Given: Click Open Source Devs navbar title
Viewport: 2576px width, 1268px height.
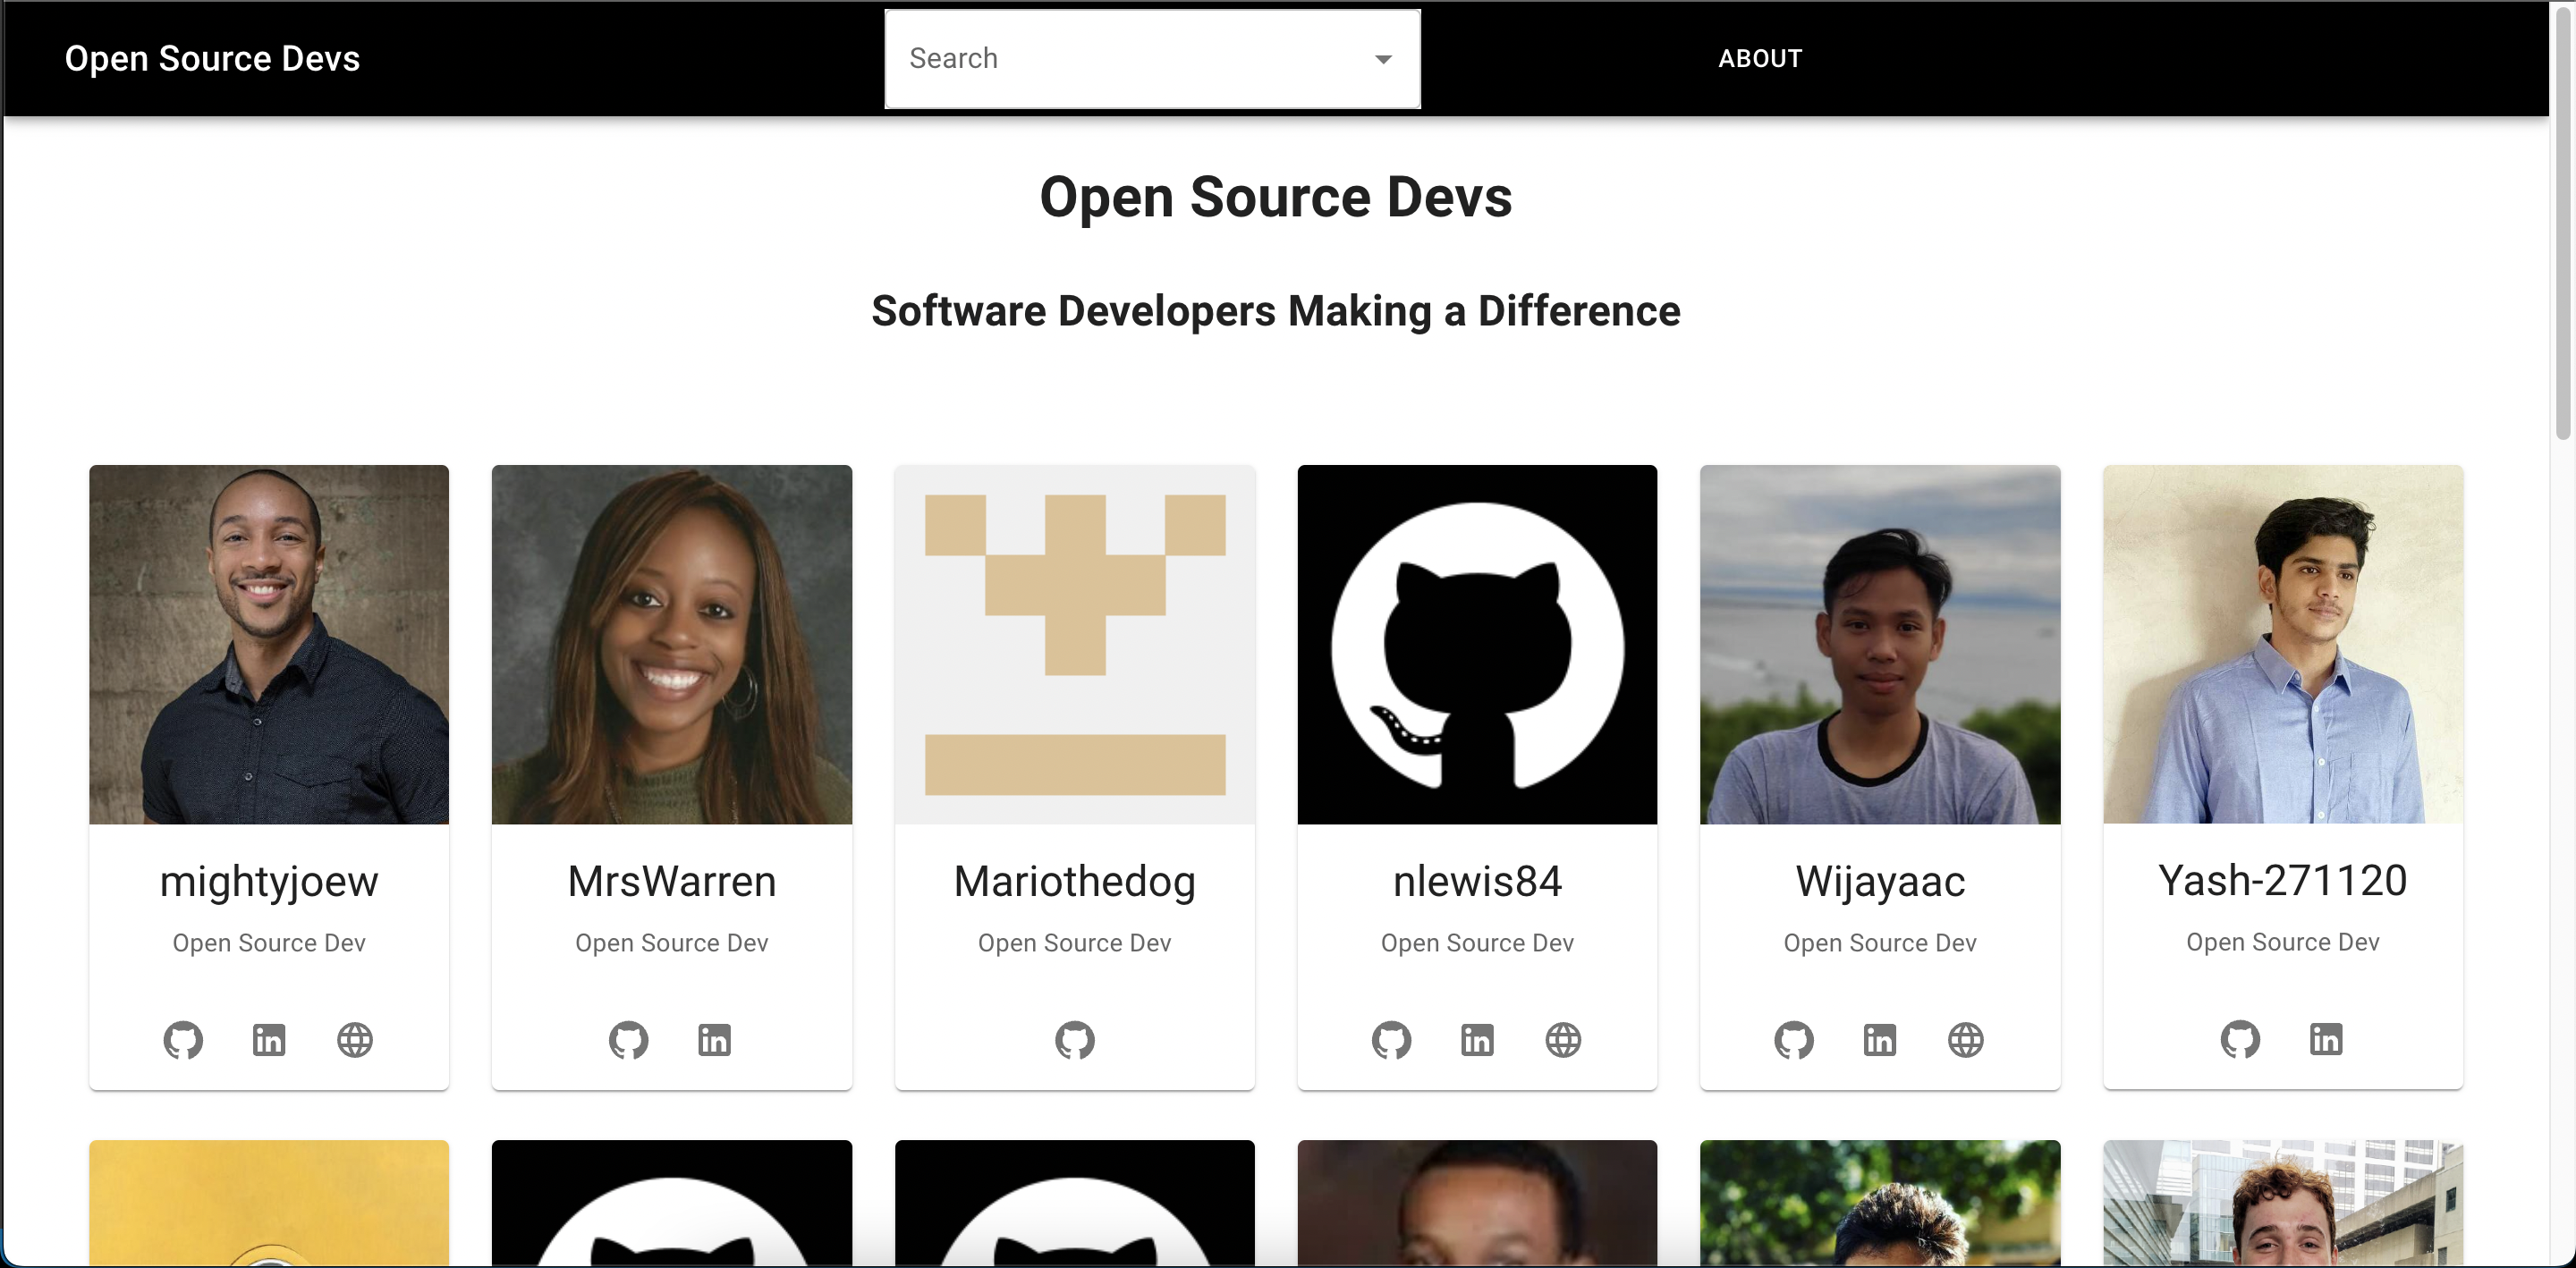Looking at the screenshot, I should pos(212,59).
